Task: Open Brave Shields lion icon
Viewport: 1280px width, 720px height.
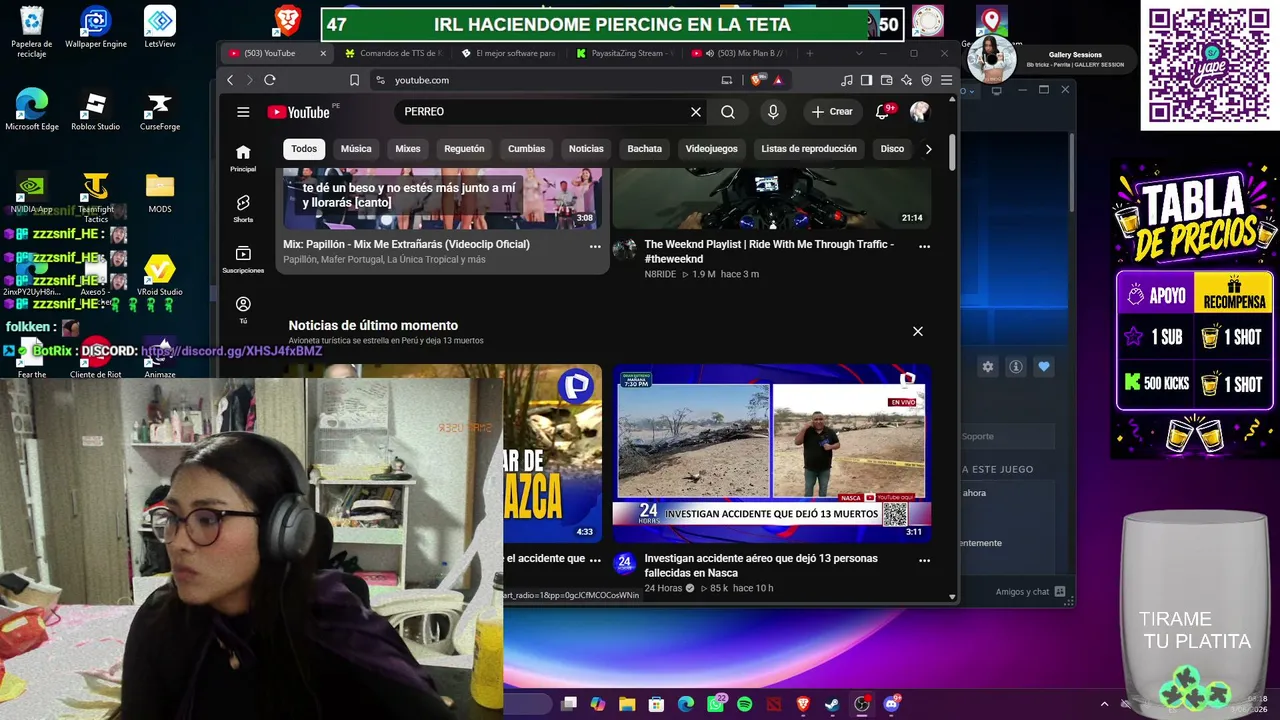Action: [x=757, y=80]
